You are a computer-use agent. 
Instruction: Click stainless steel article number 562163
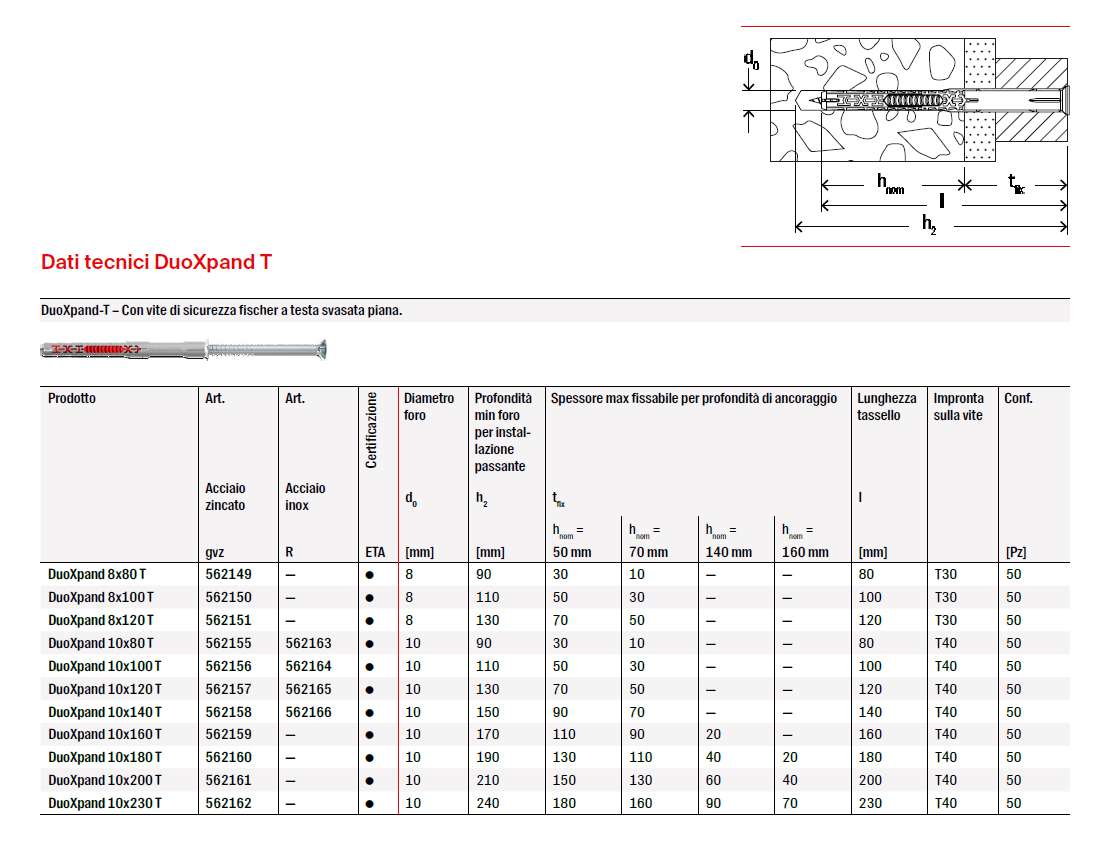coord(308,643)
